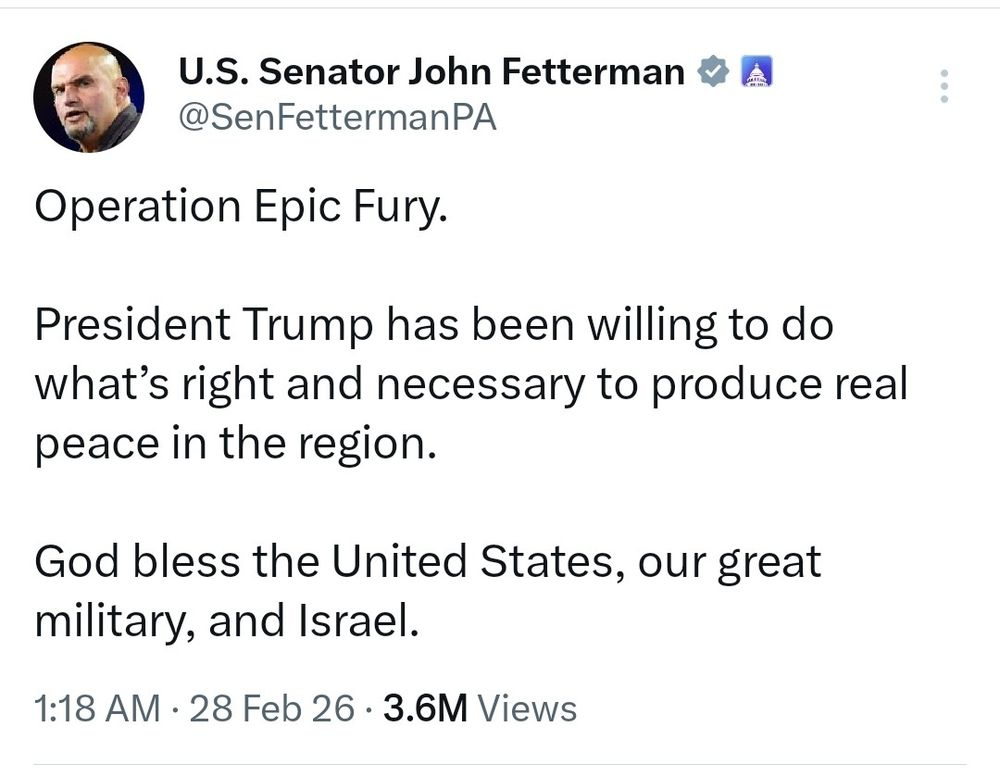Click the word "Views" label
The height and width of the screenshot is (778, 1000).
[x=528, y=708]
